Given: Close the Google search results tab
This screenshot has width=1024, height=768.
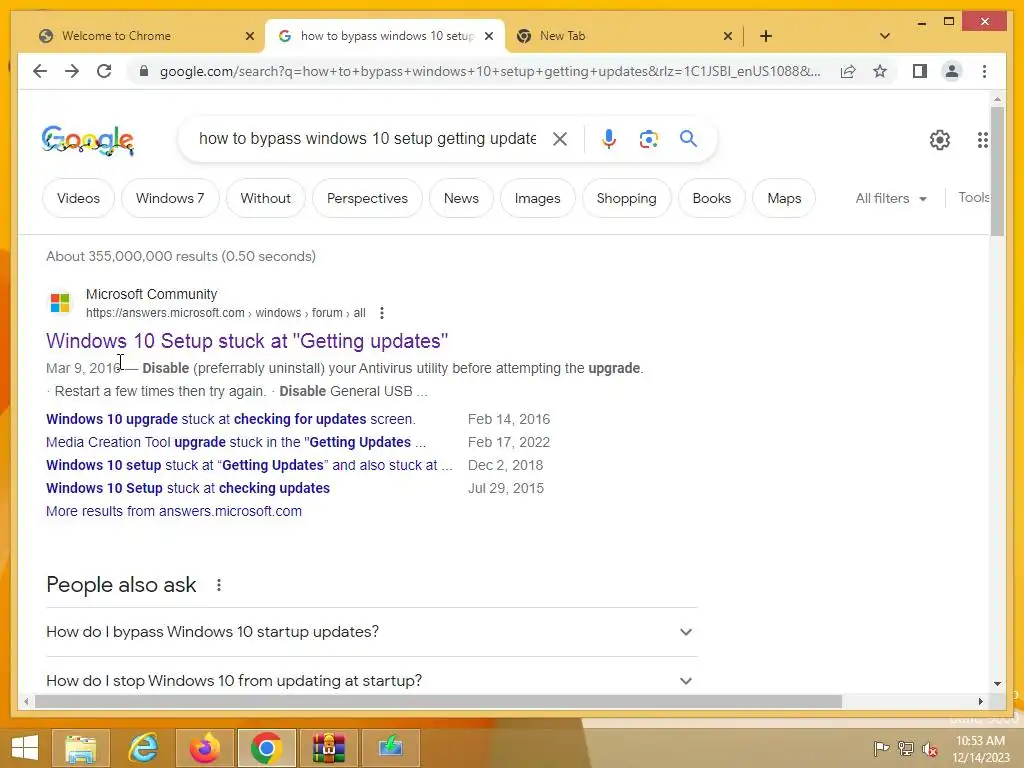Looking at the screenshot, I should pyautogui.click(x=488, y=36).
